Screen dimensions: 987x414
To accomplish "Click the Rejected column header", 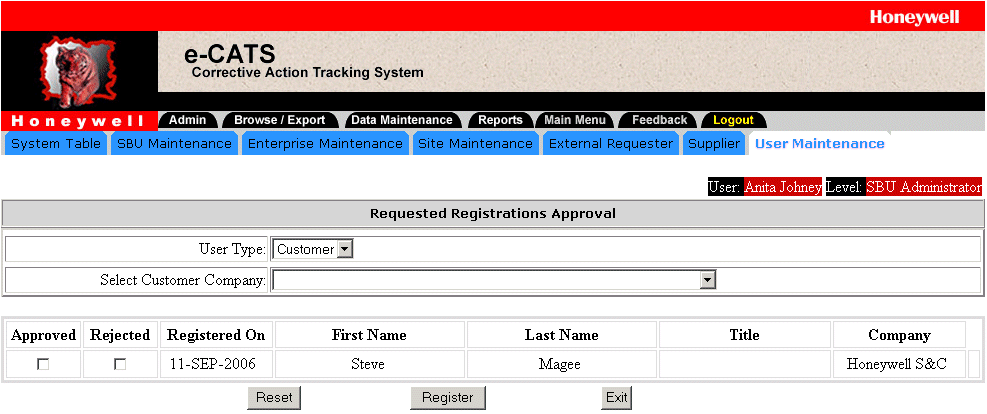I will (120, 335).
